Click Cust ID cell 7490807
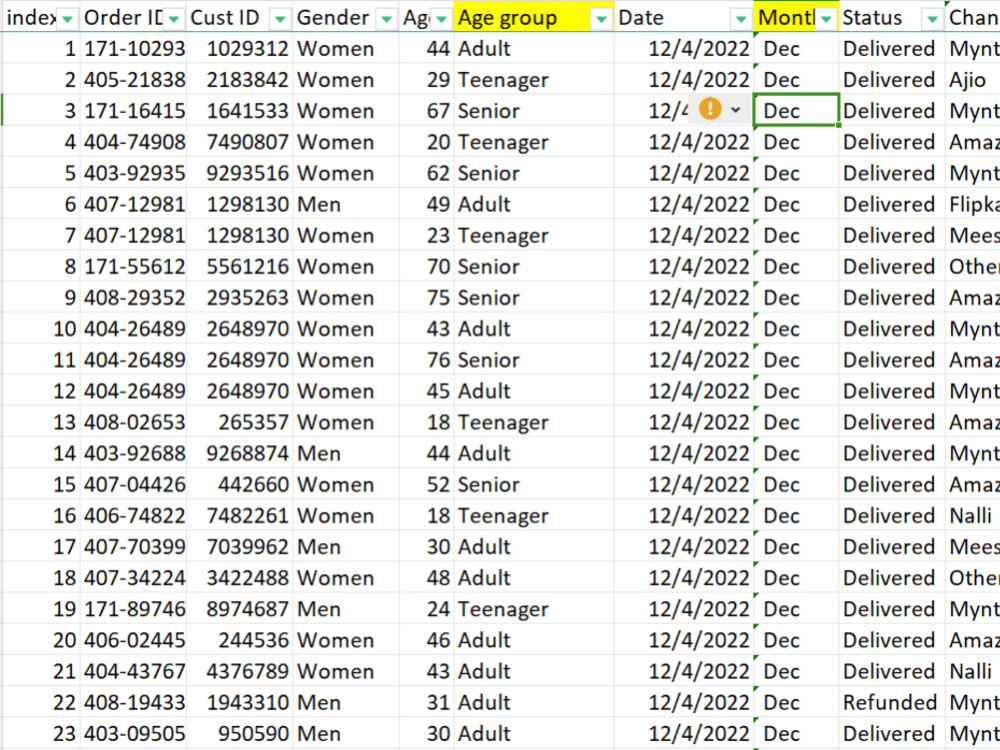 click(240, 142)
